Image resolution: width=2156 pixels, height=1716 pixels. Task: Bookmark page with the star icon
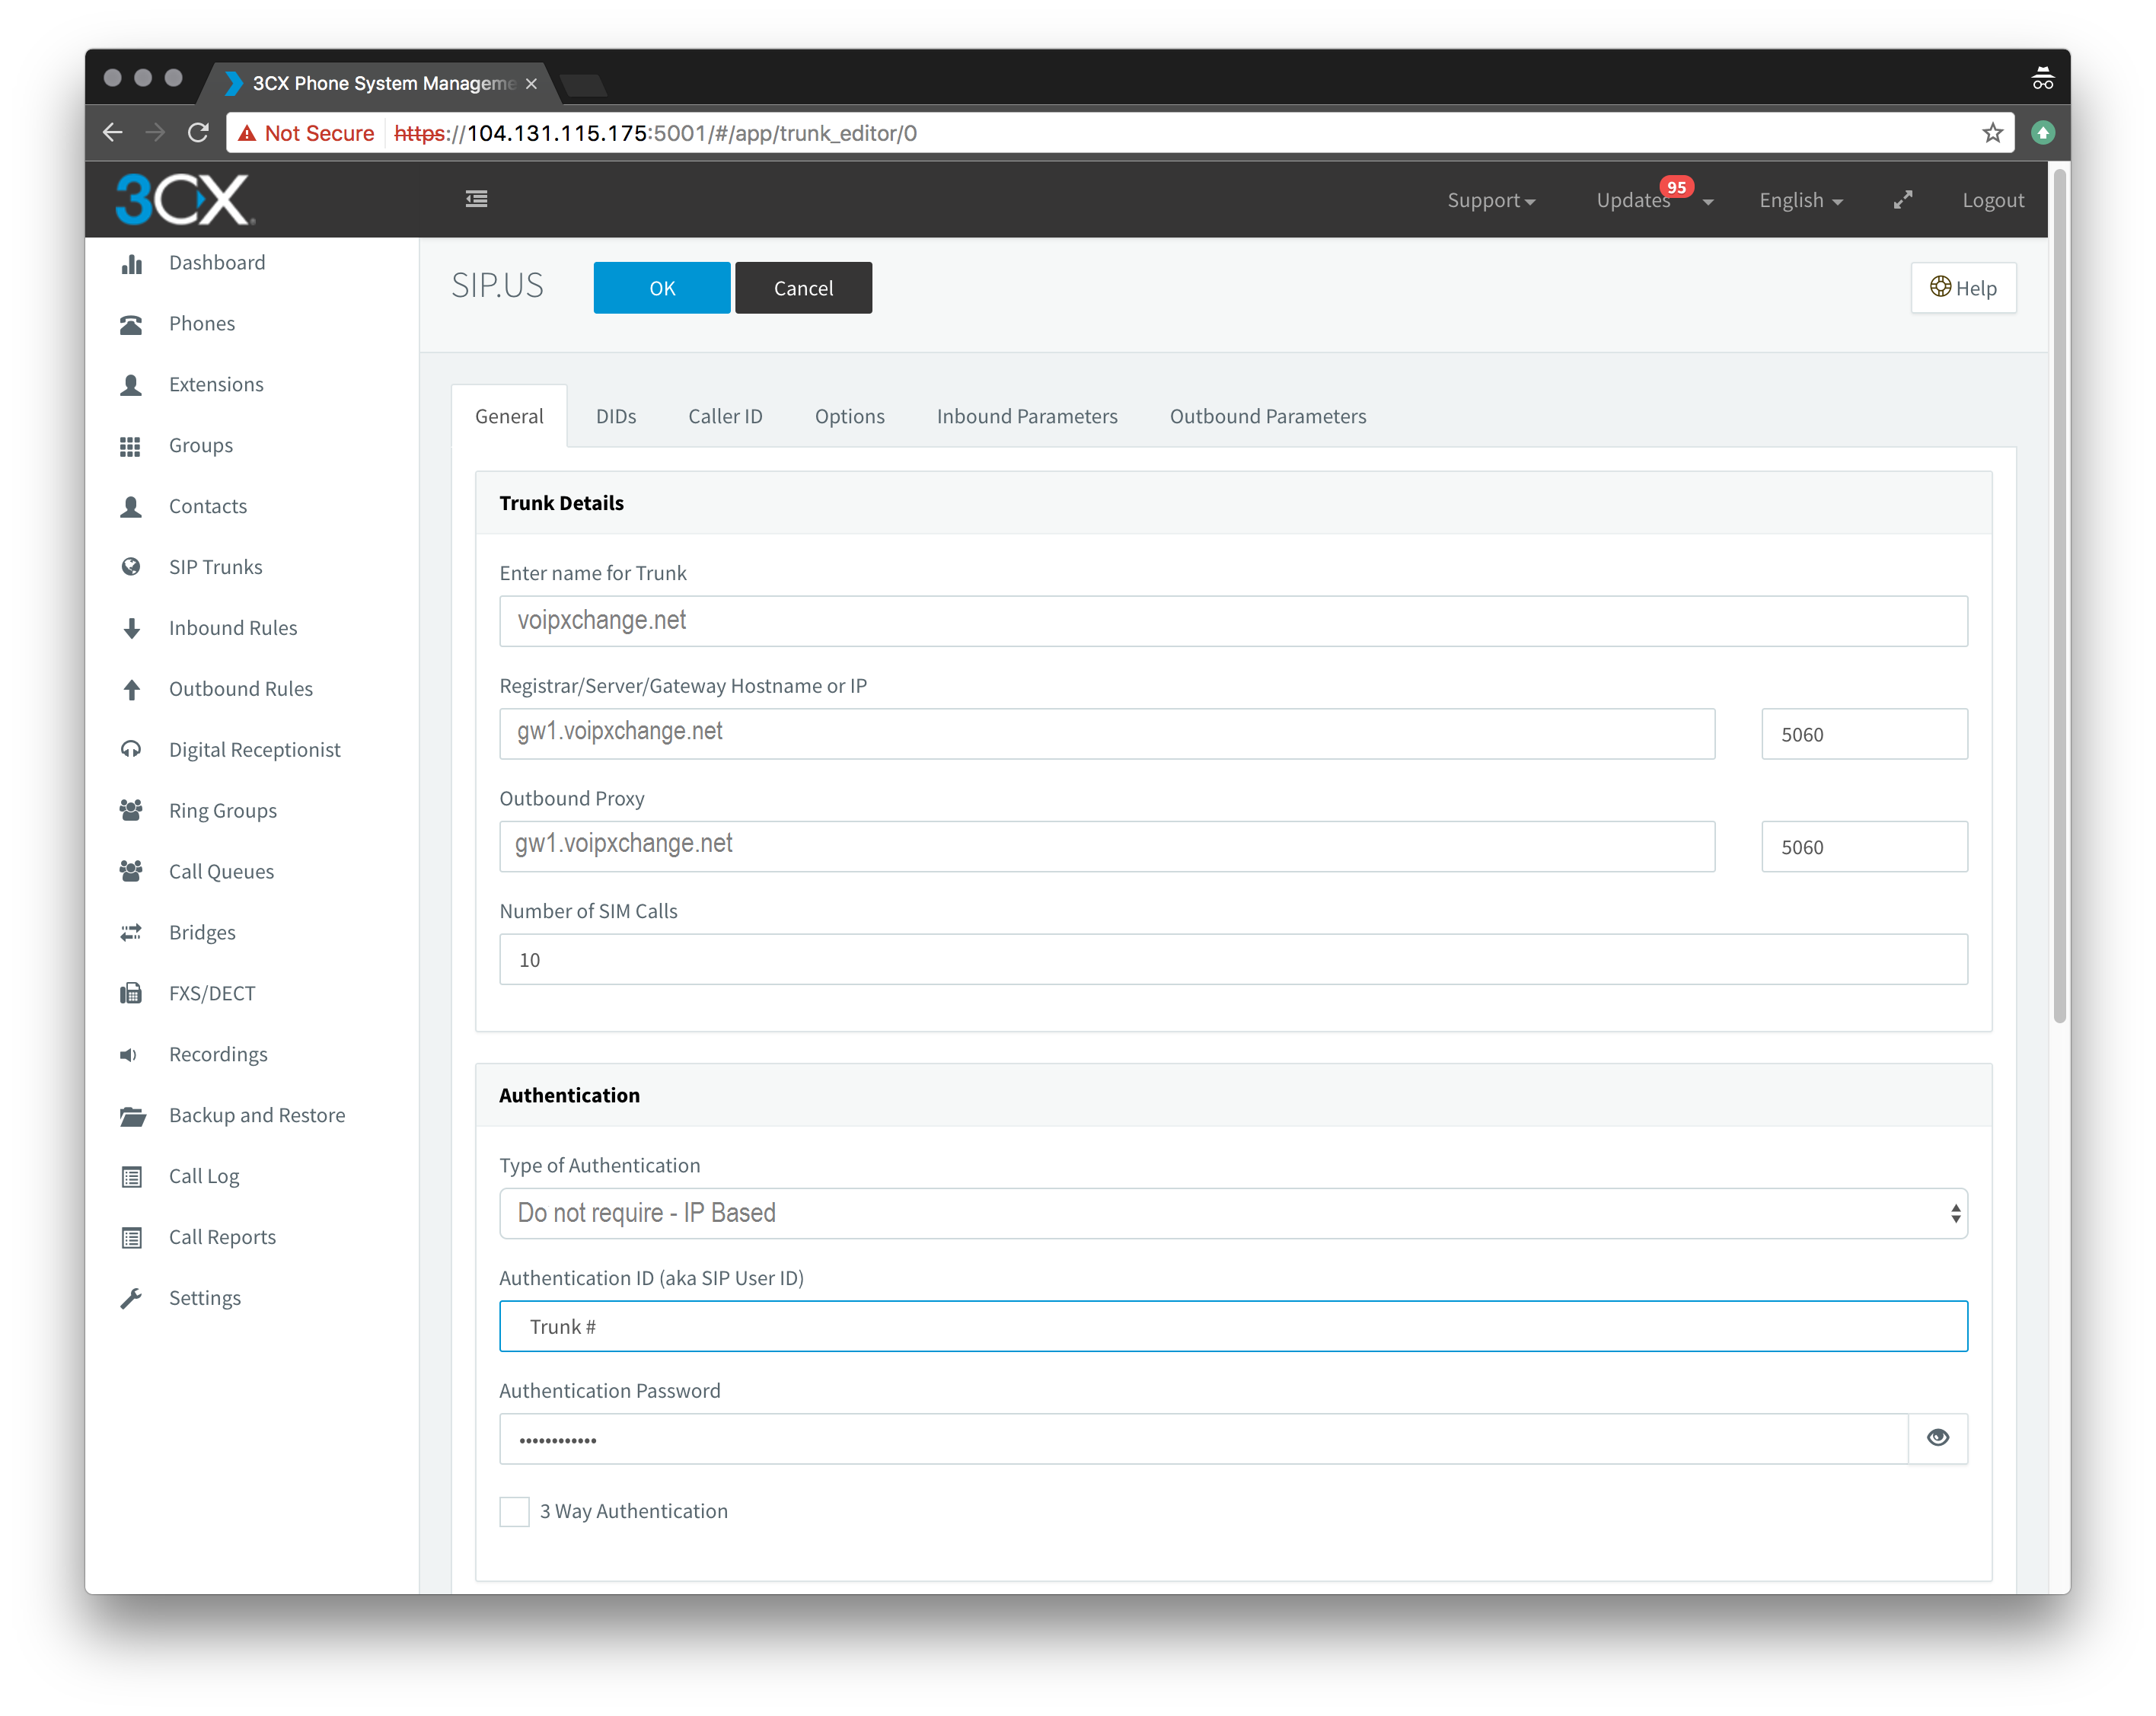click(1992, 133)
